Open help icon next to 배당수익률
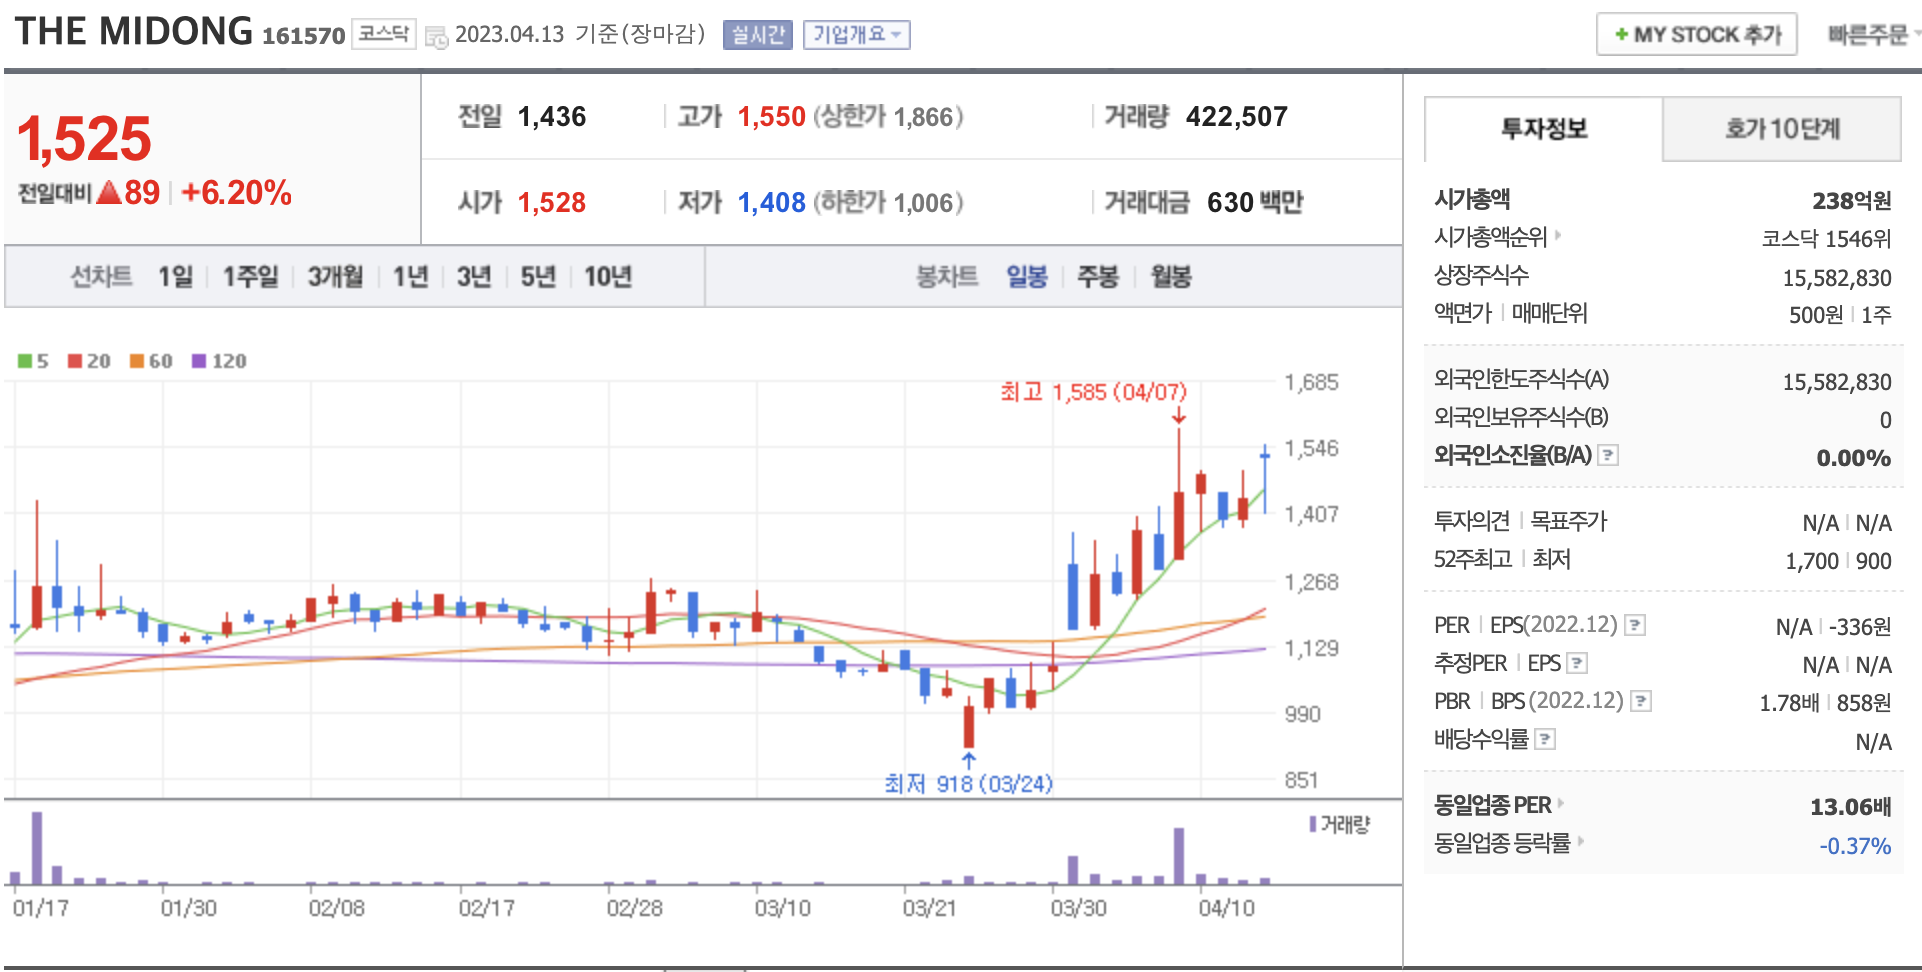 pyautogui.click(x=1545, y=740)
